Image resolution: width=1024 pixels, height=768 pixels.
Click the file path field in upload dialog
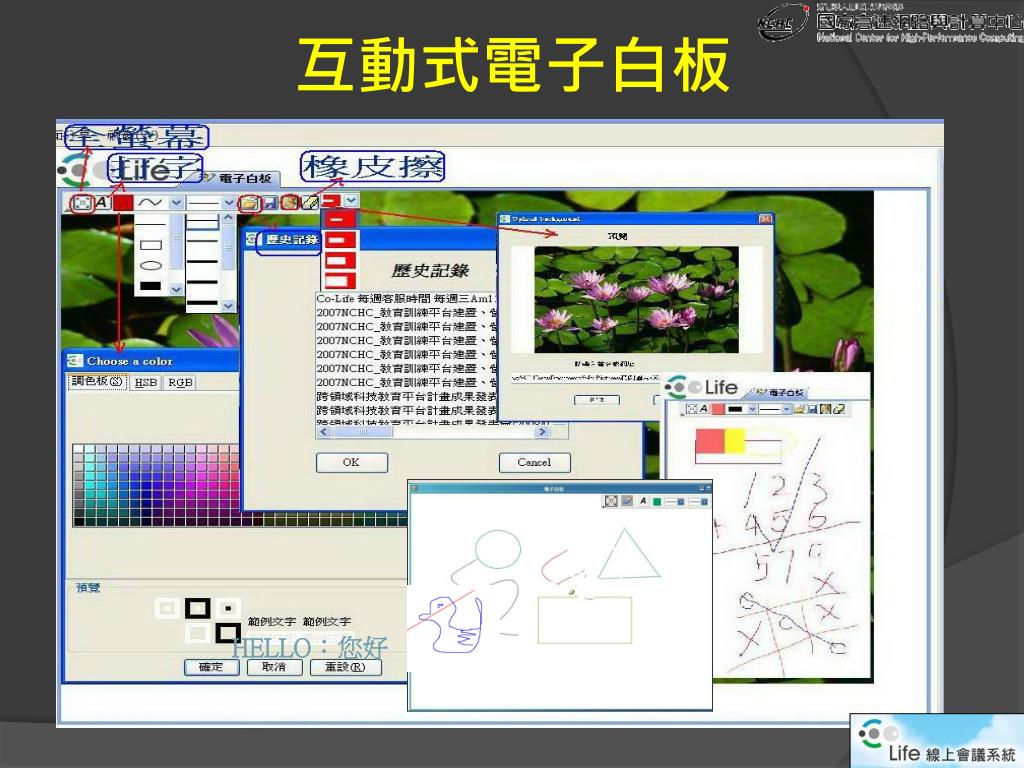586,377
